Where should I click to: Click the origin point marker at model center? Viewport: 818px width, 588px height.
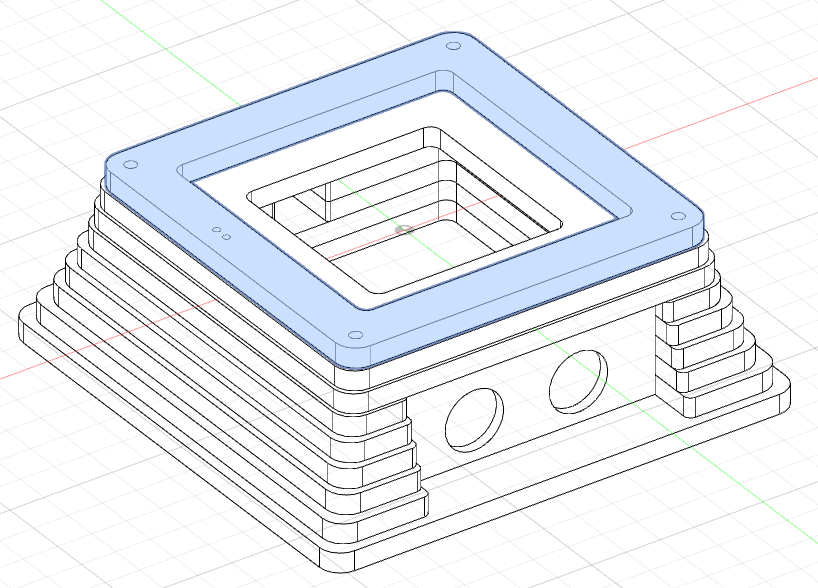404,229
